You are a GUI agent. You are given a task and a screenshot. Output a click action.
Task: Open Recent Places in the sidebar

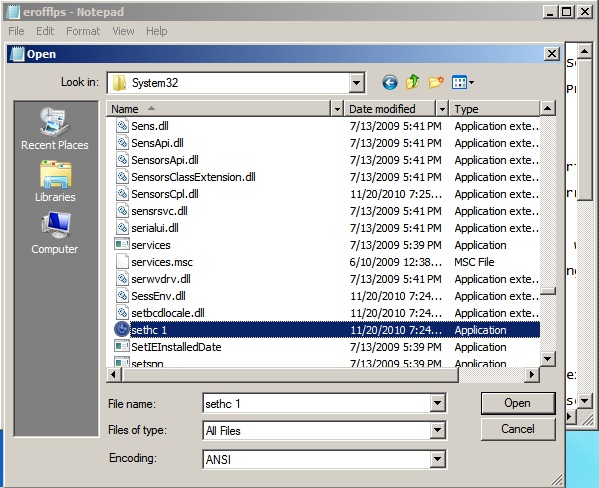(x=55, y=129)
